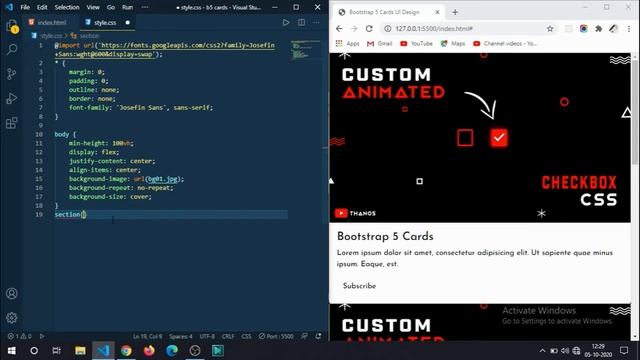The height and width of the screenshot is (360, 640).
Task: Click the Chrome page vertical scrollbar
Action: (635, 114)
